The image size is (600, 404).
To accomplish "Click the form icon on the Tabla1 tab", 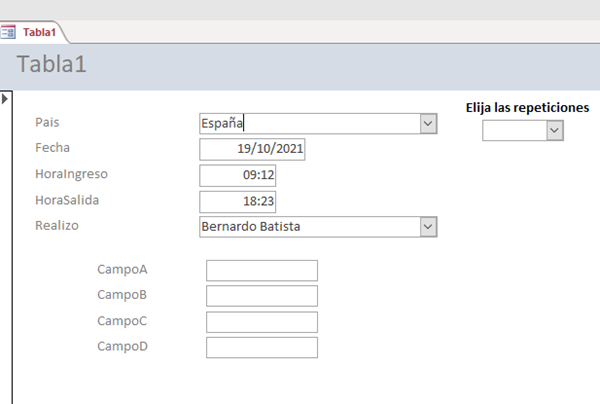I will [9, 32].
